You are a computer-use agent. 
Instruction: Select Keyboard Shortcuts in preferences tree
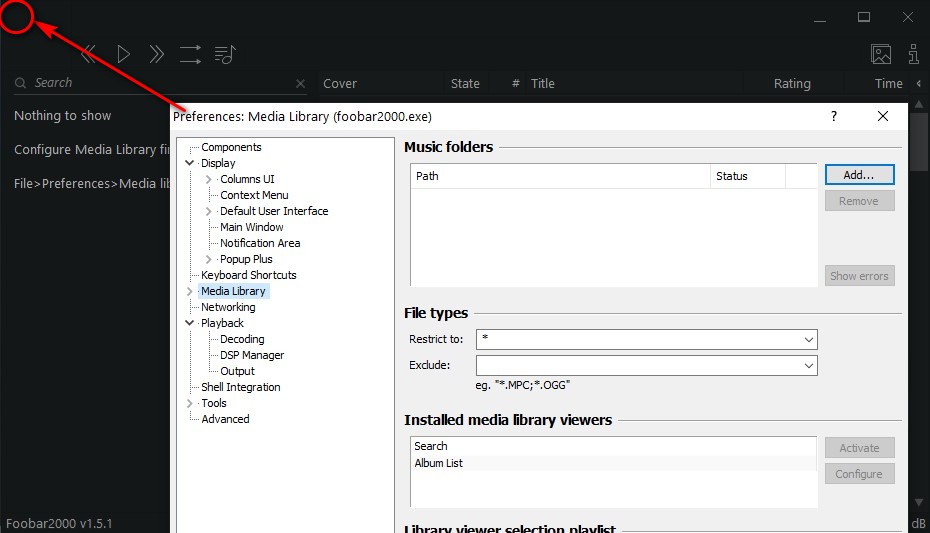tap(248, 275)
